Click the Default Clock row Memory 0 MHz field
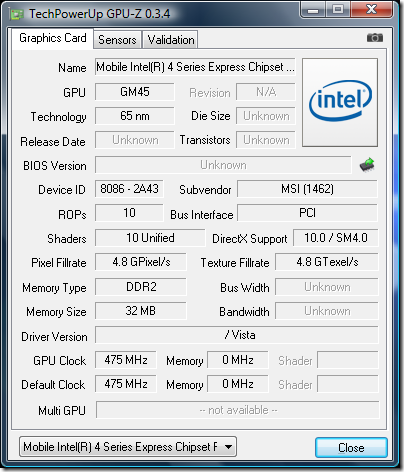Image resolution: width=404 pixels, height=472 pixels. pyautogui.click(x=238, y=384)
